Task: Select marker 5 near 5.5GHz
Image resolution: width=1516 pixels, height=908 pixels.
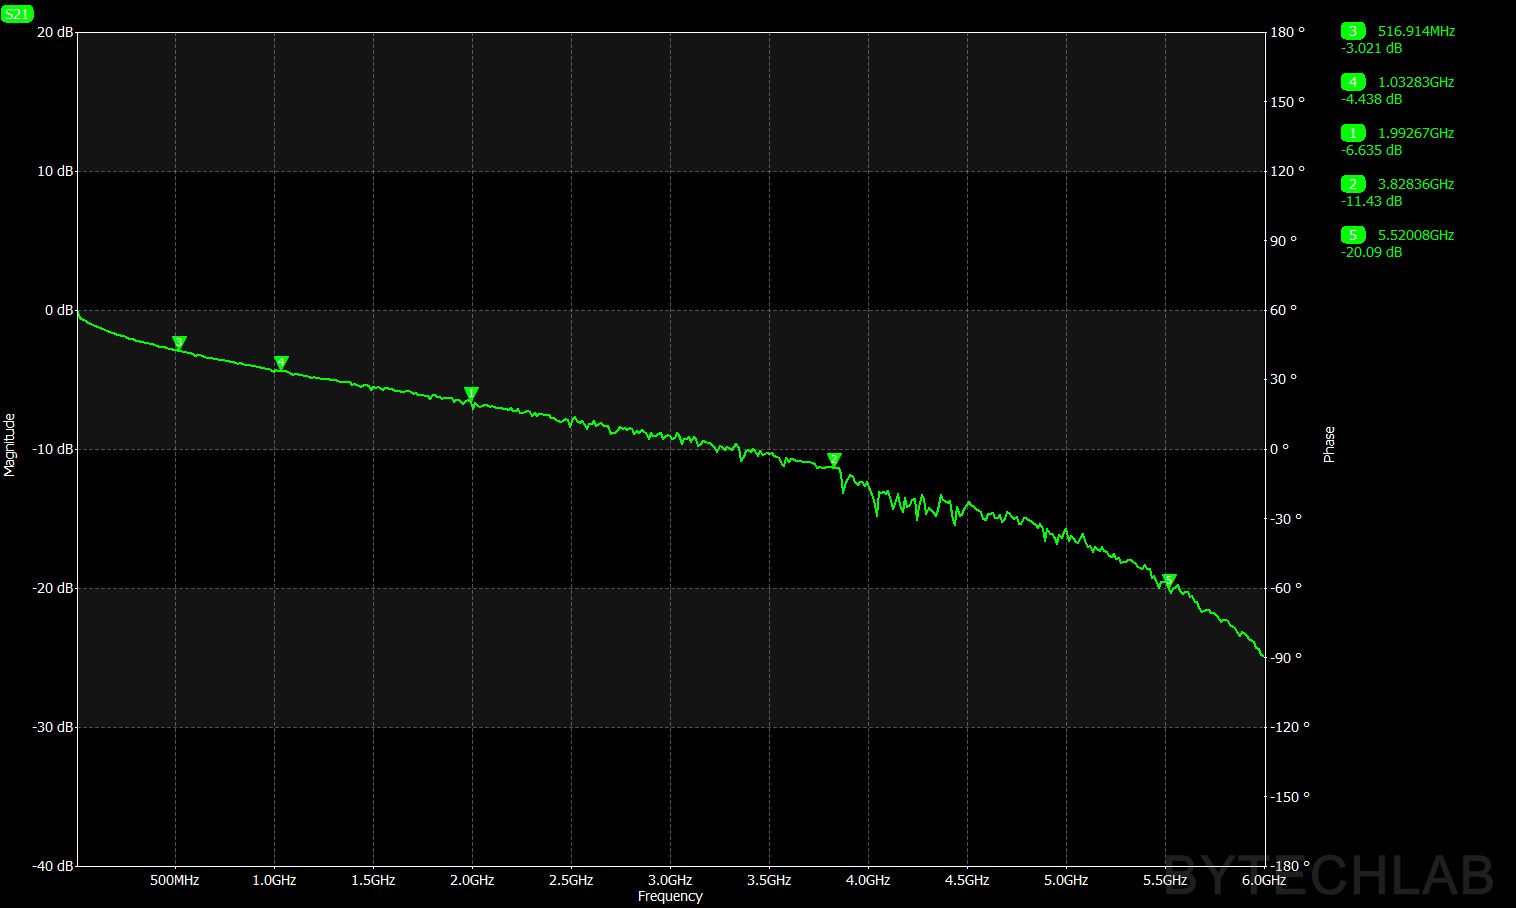Action: click(x=1169, y=581)
